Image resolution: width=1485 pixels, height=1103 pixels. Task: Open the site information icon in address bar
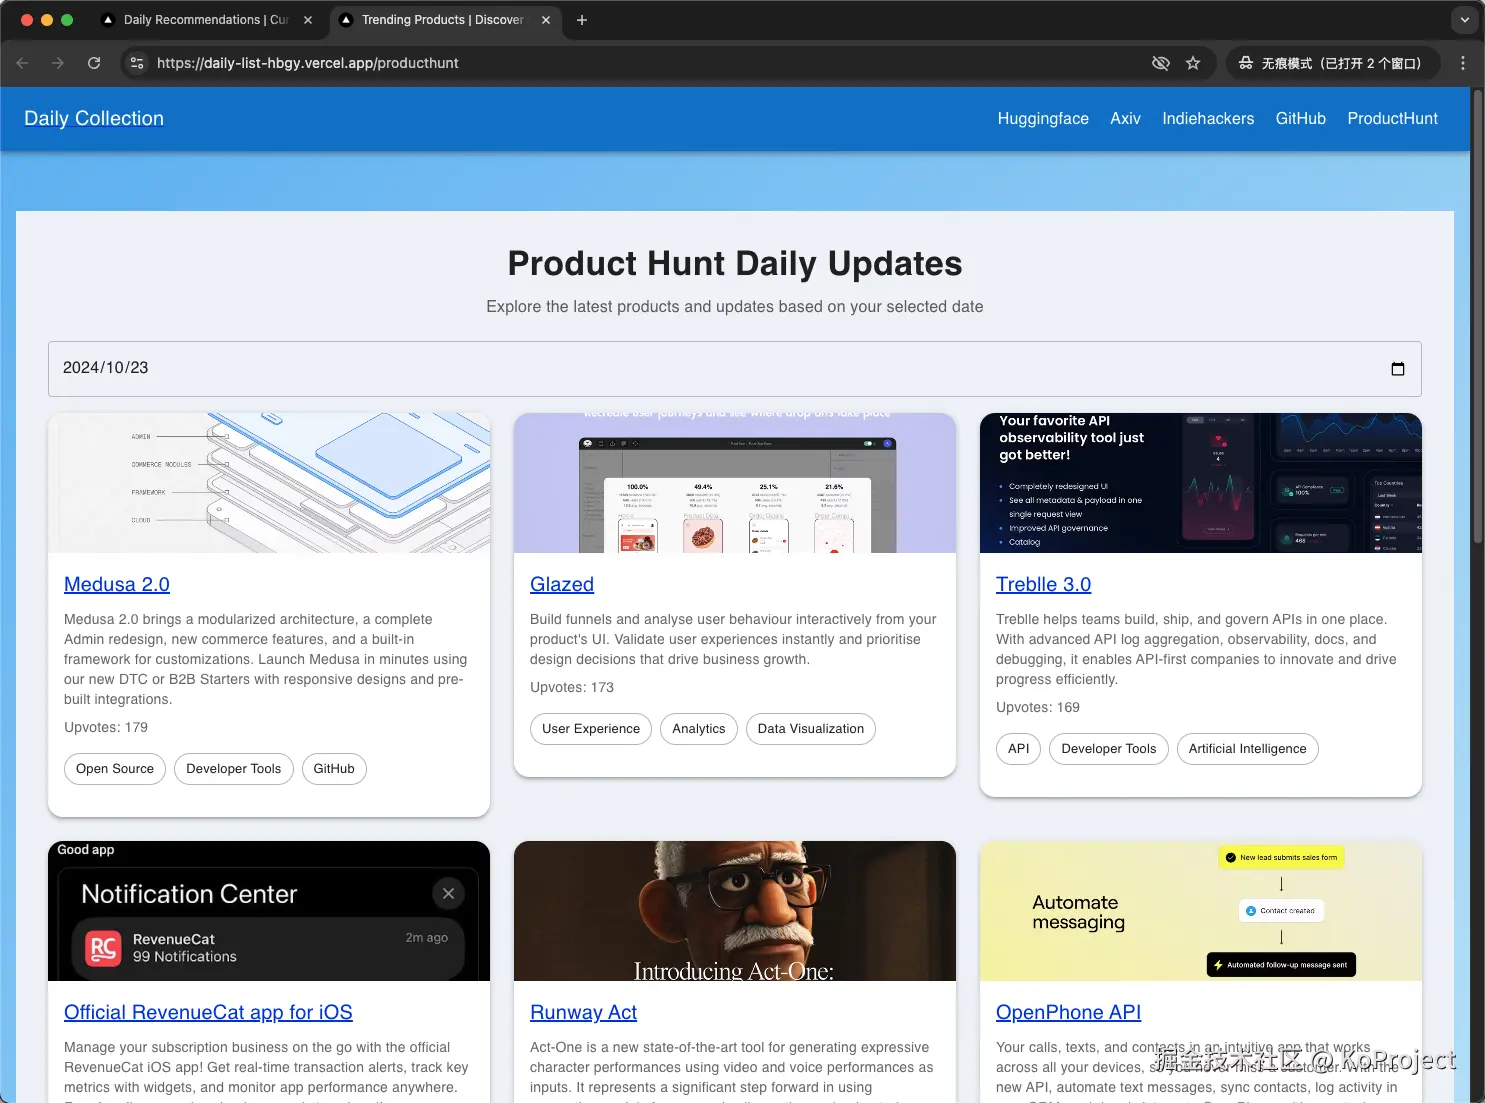[x=137, y=63]
